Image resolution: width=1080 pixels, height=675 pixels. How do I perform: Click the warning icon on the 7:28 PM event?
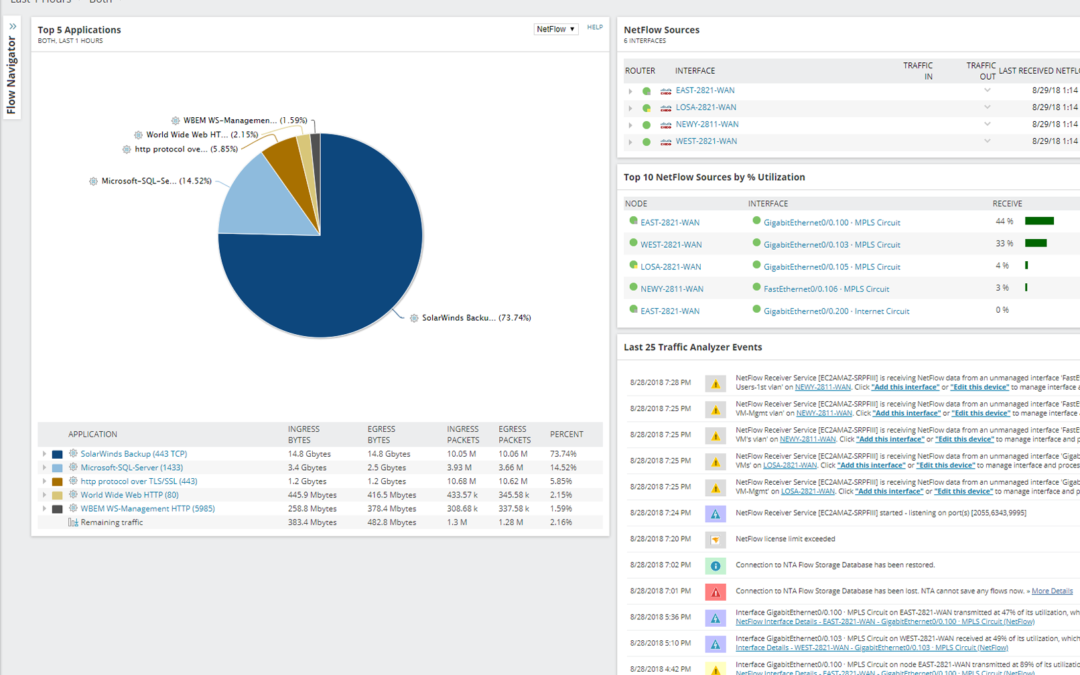pos(716,383)
